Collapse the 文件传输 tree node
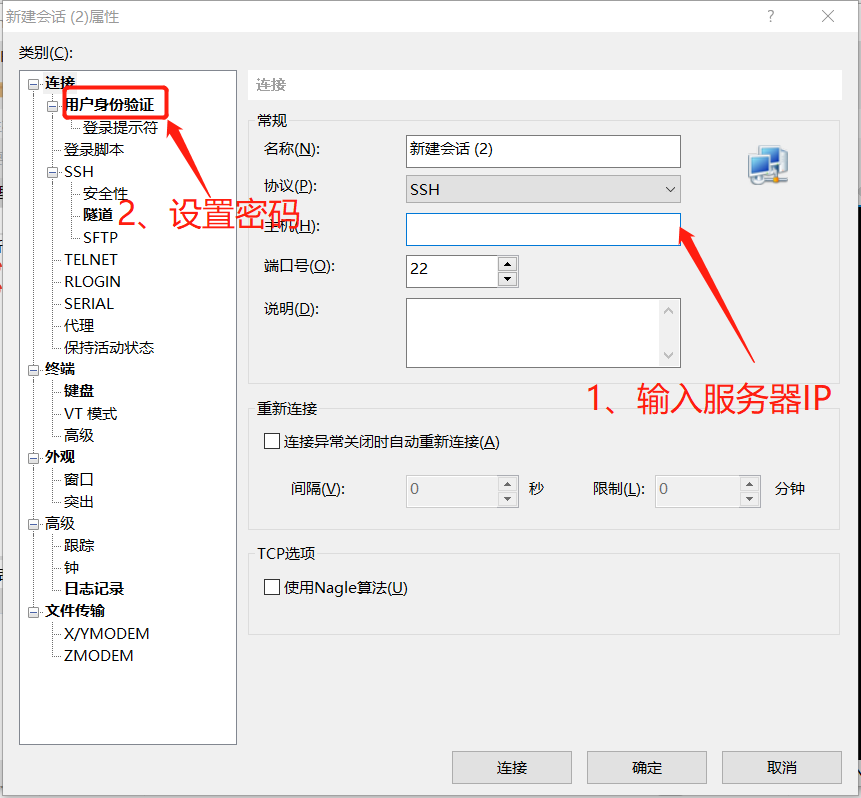Image resolution: width=861 pixels, height=798 pixels. click(33, 612)
